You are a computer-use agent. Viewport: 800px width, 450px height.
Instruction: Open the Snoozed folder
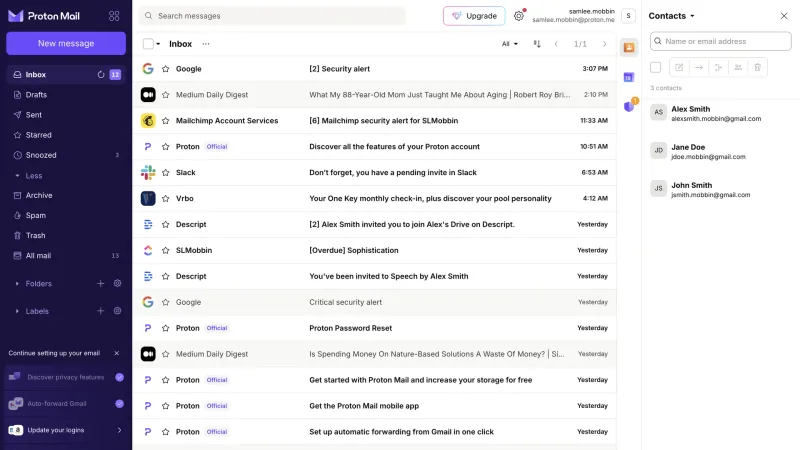66,155
